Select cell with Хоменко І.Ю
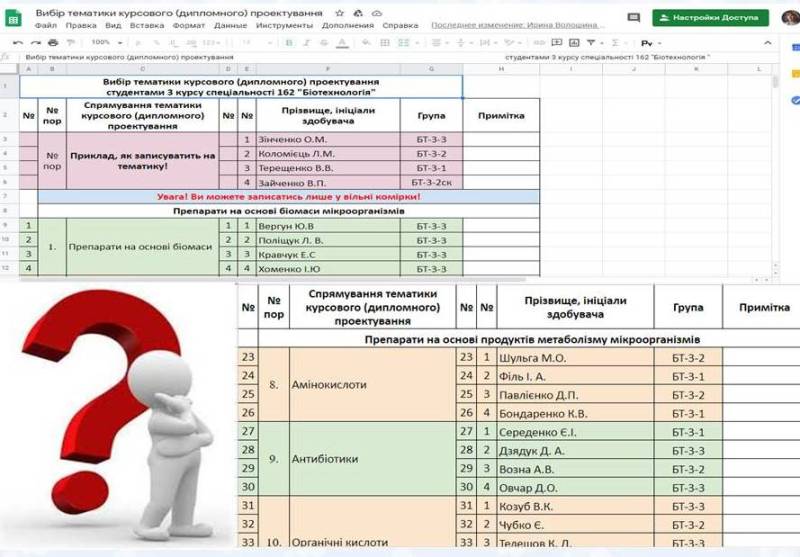The image size is (800, 557). click(x=328, y=269)
